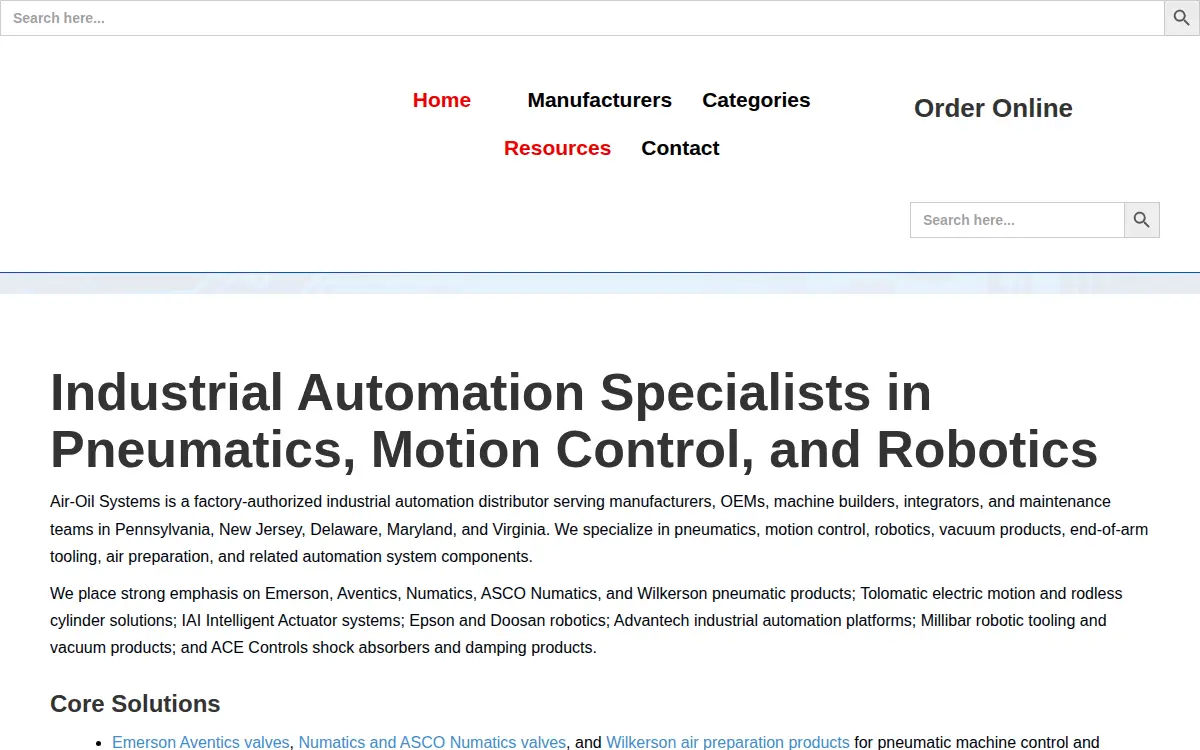This screenshot has height=750, width=1200.
Task: Focus the search field below Order Online
Action: pyautogui.click(x=1017, y=220)
